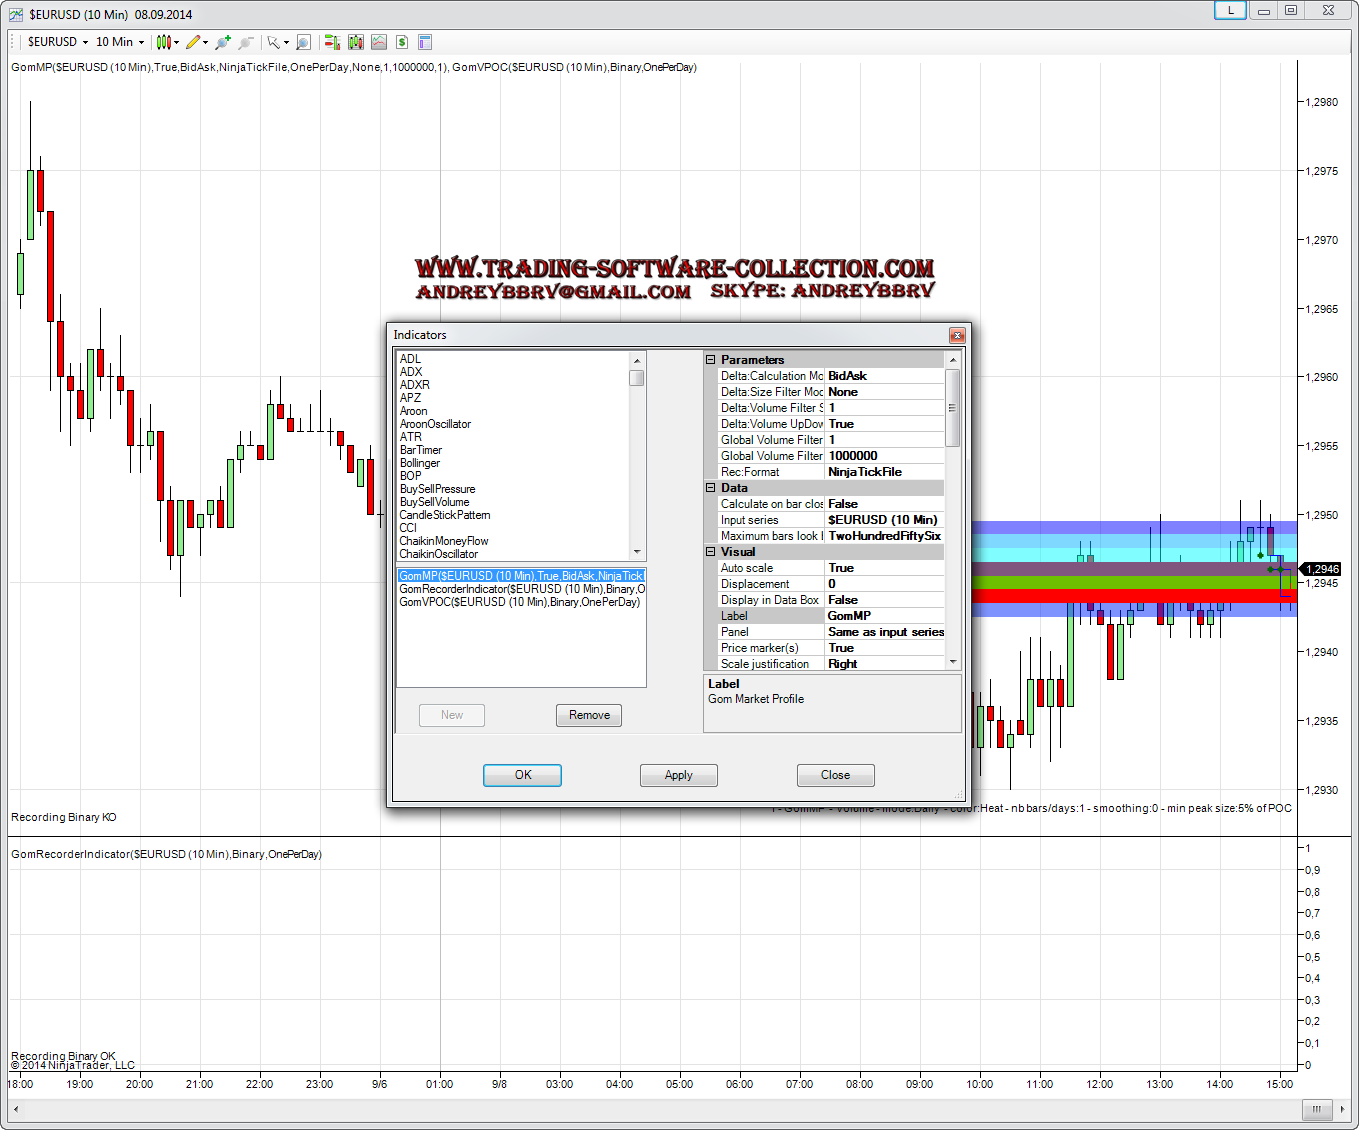
Task: Click the chart horizontal scrollbar thumb
Action: pyautogui.click(x=1316, y=1109)
